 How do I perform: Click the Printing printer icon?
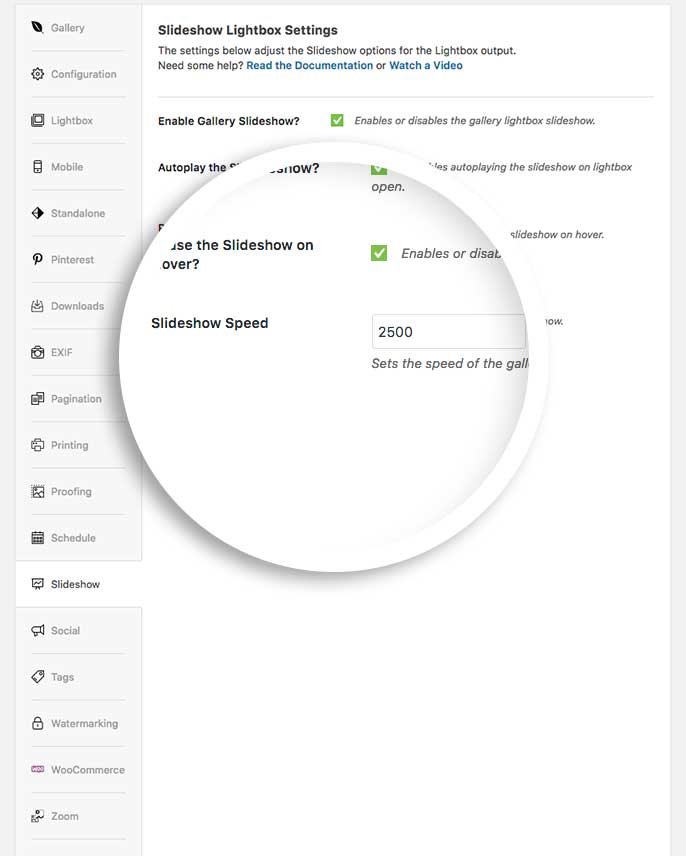click(x=38, y=445)
